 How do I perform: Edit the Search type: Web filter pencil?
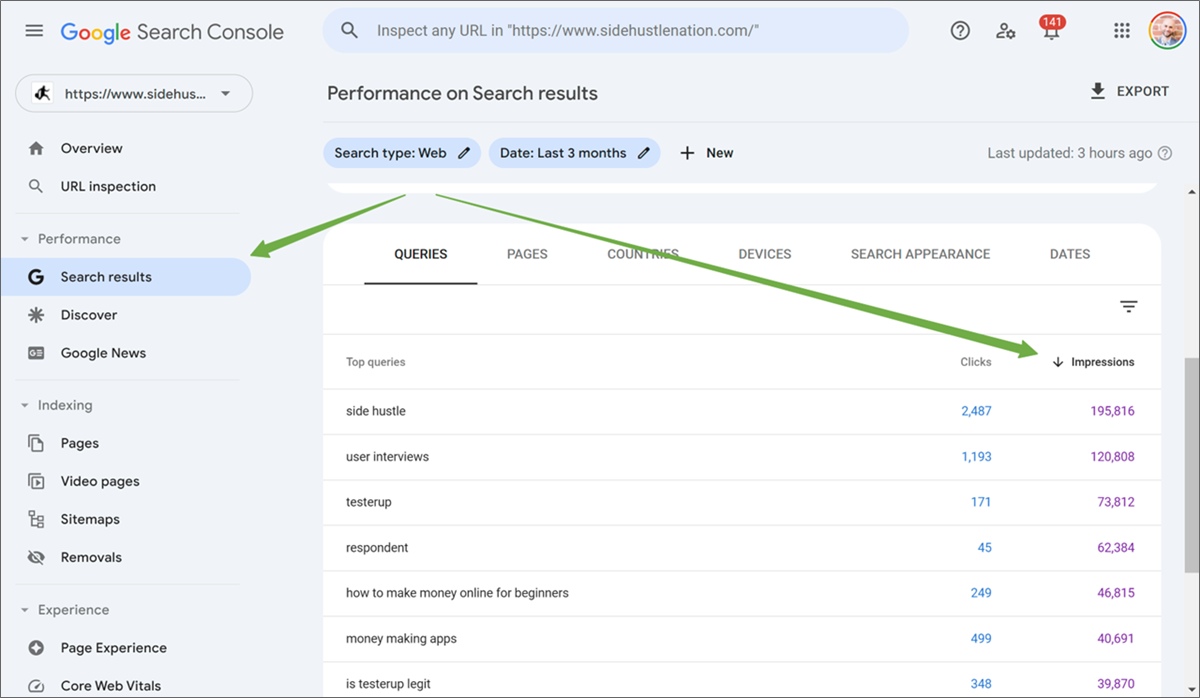463,153
